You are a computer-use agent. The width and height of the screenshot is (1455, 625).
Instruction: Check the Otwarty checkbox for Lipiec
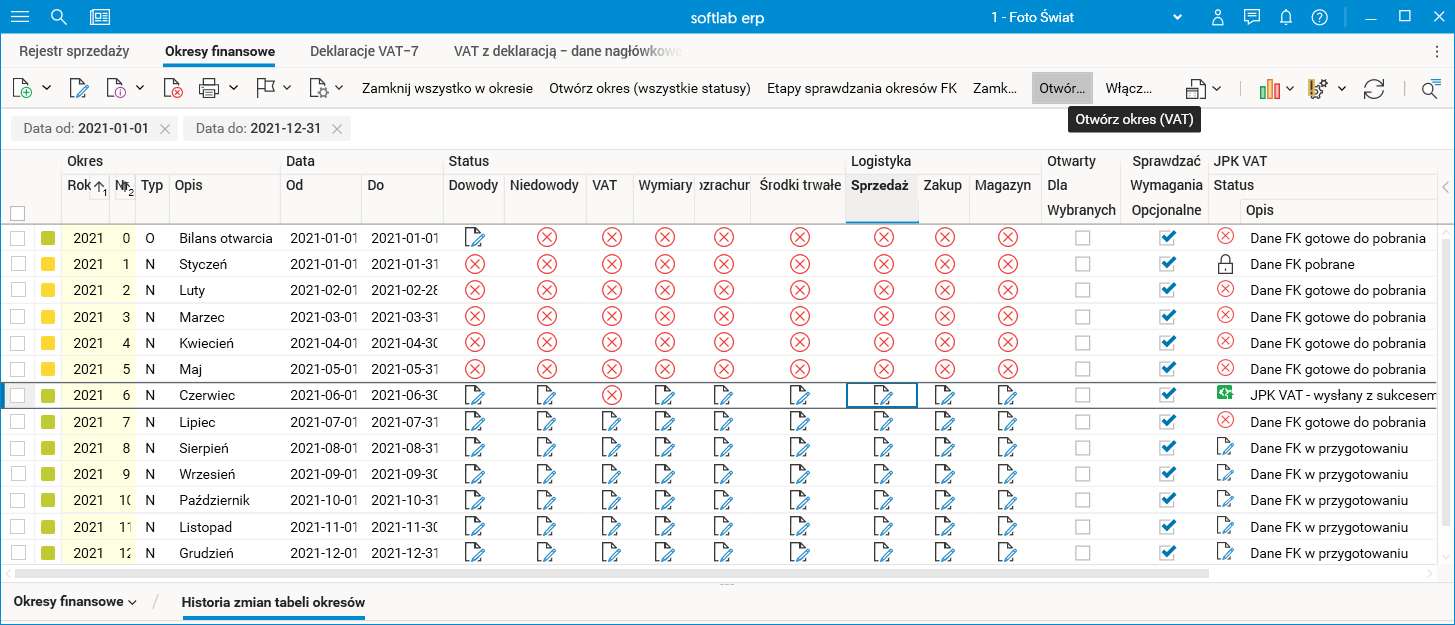(1082, 422)
